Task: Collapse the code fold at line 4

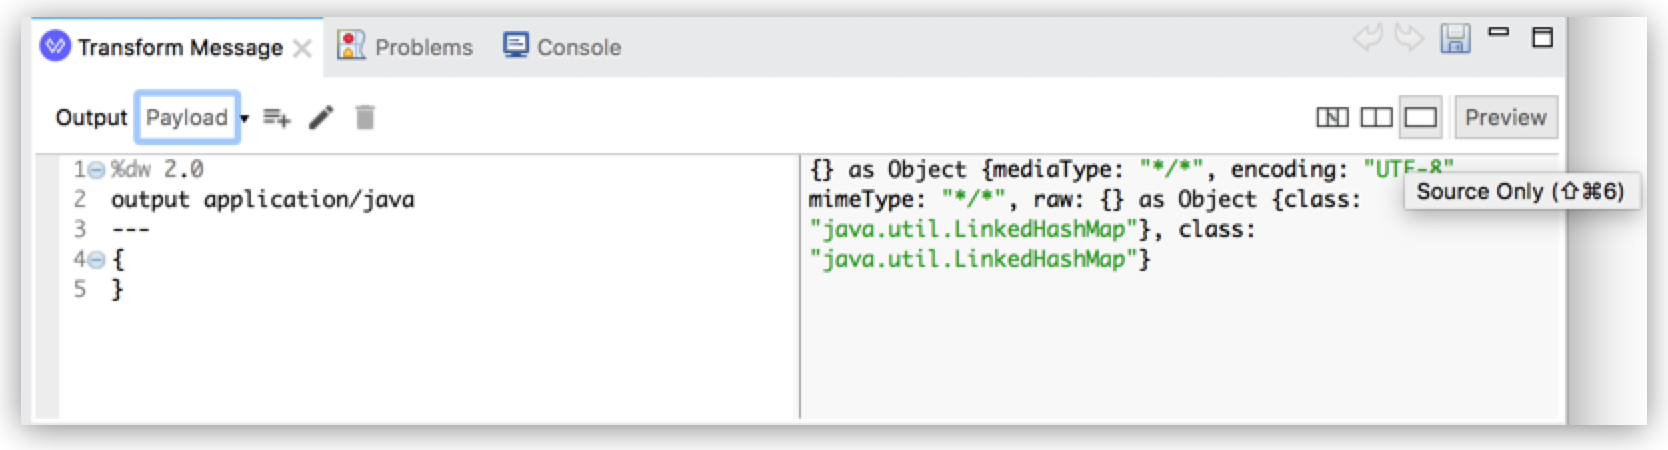Action: tap(97, 260)
